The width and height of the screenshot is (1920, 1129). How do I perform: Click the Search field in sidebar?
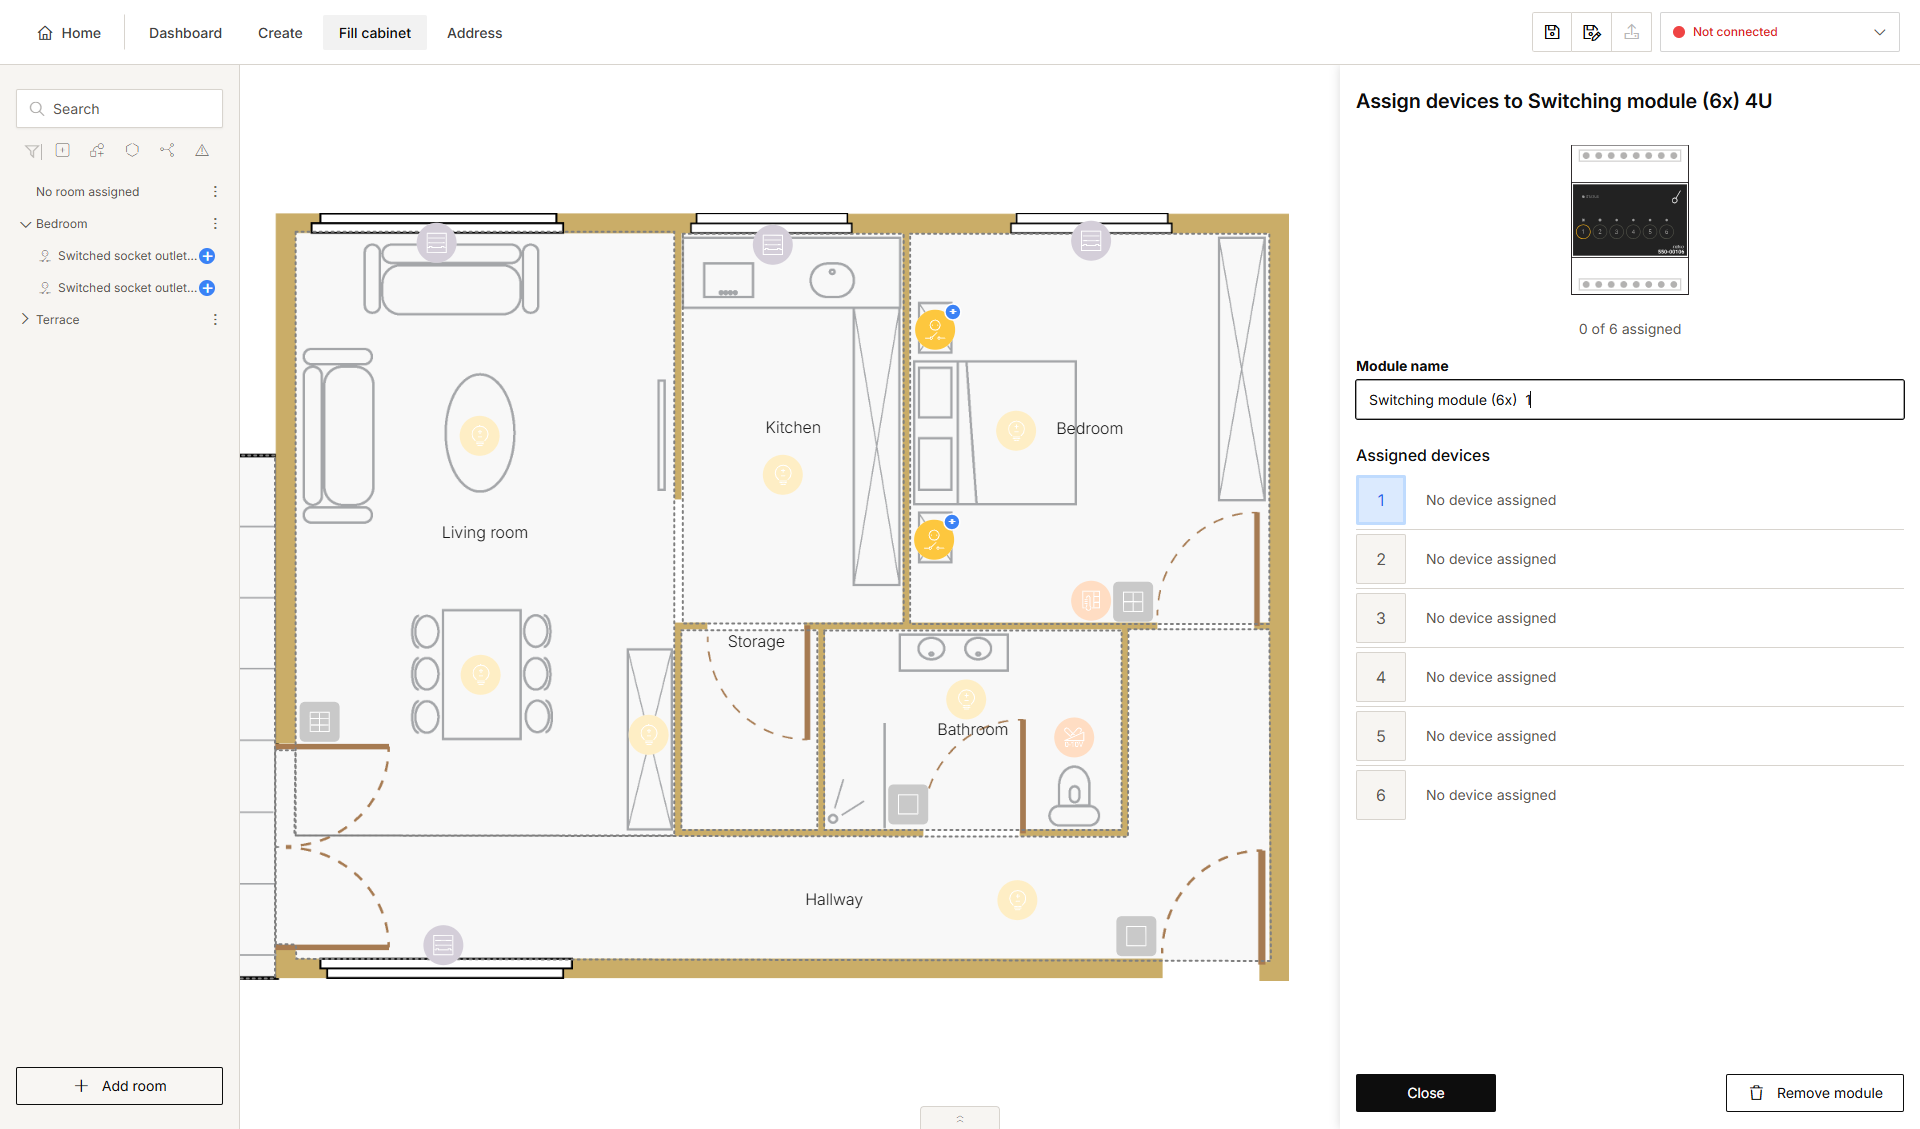[x=119, y=109]
